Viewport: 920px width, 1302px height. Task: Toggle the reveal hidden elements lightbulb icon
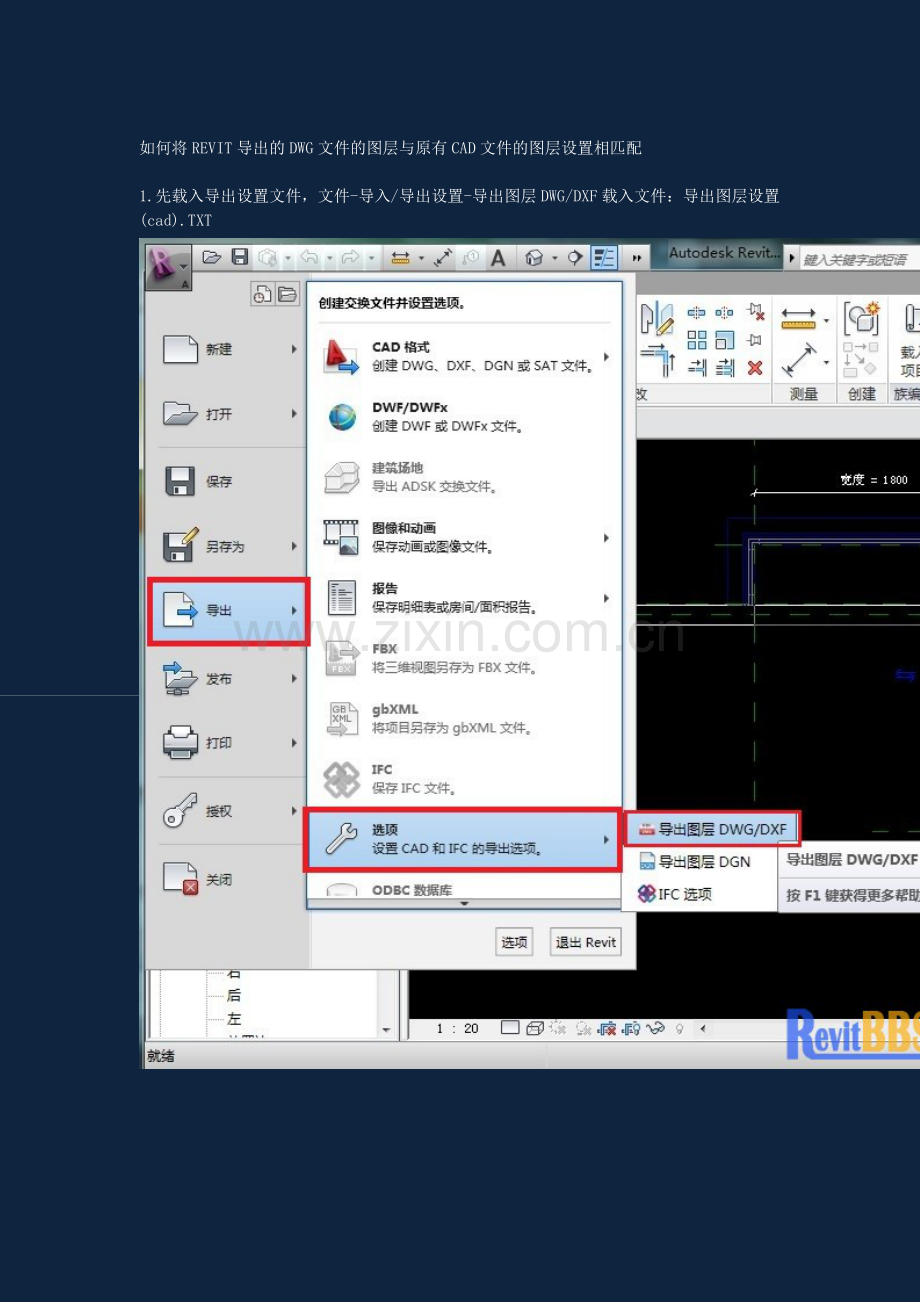pos(680,1028)
